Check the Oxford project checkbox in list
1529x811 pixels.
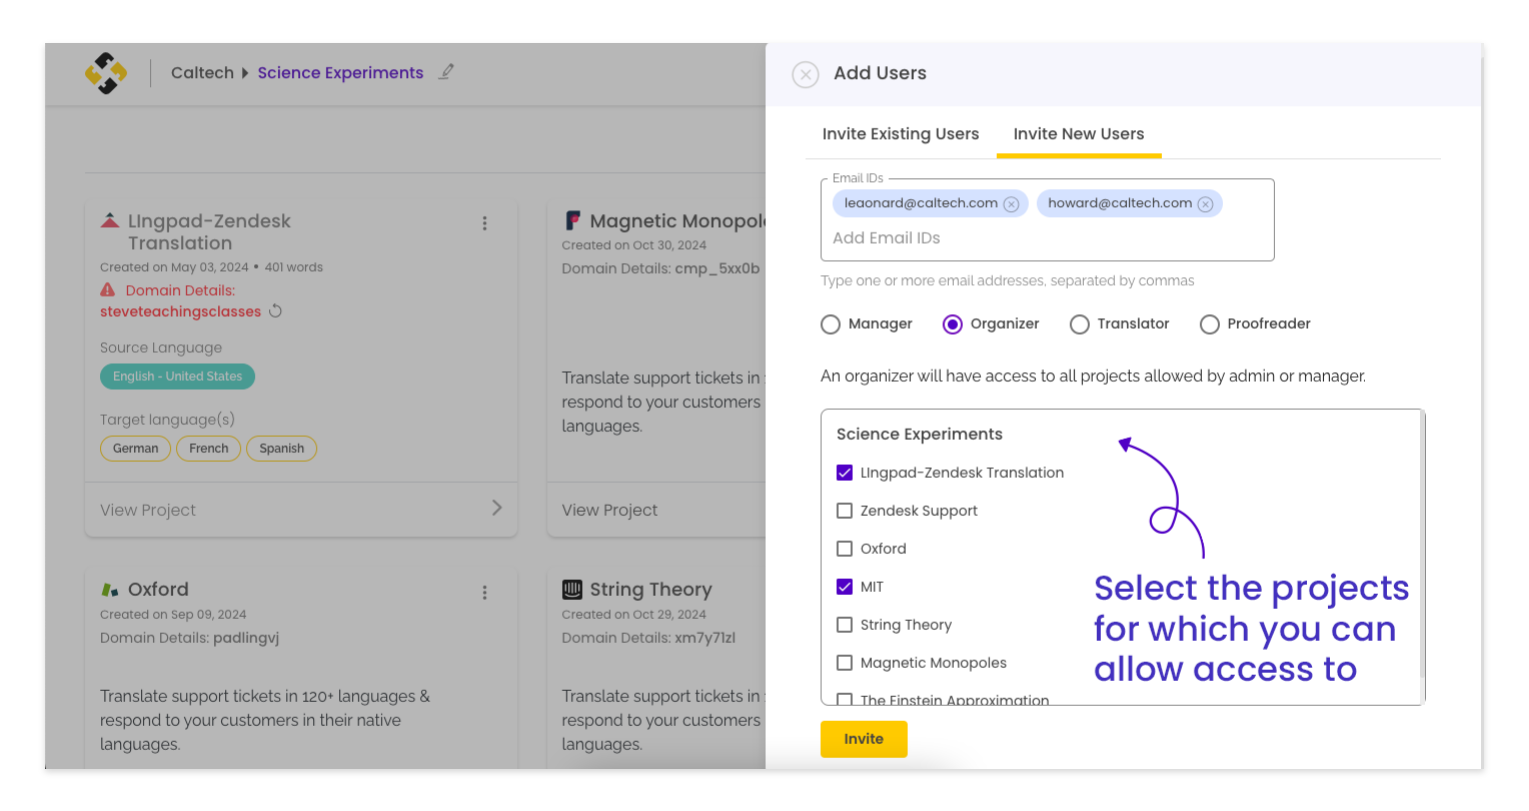pos(844,549)
